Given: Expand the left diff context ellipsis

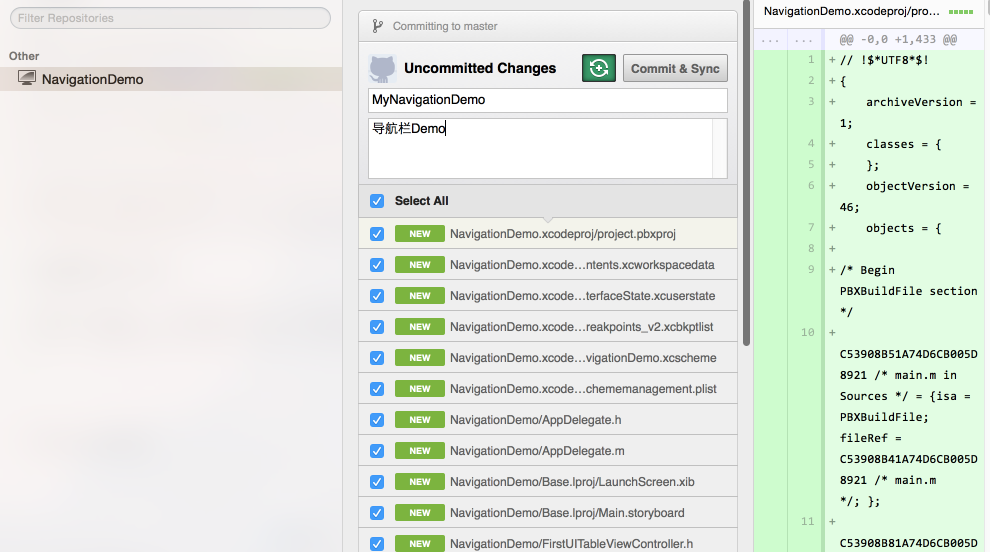Looking at the screenshot, I should [x=770, y=40].
